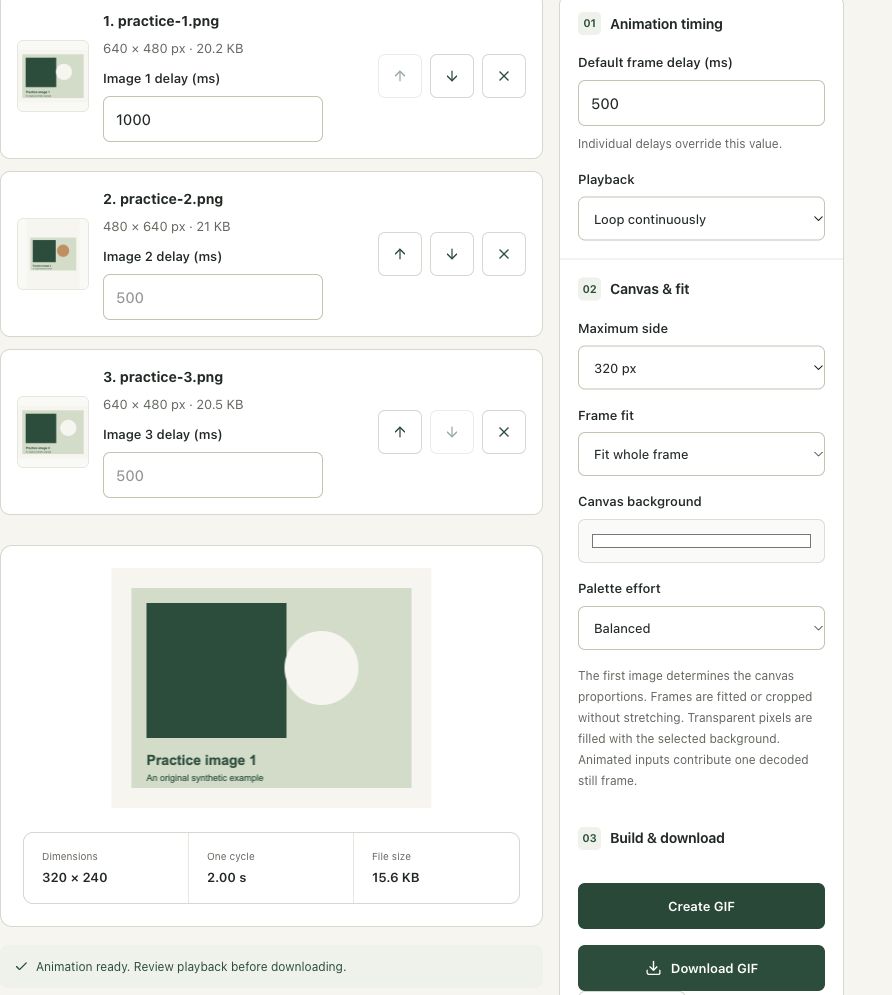
Task: Click the practice-2.png thumbnail
Action: [x=53, y=254]
